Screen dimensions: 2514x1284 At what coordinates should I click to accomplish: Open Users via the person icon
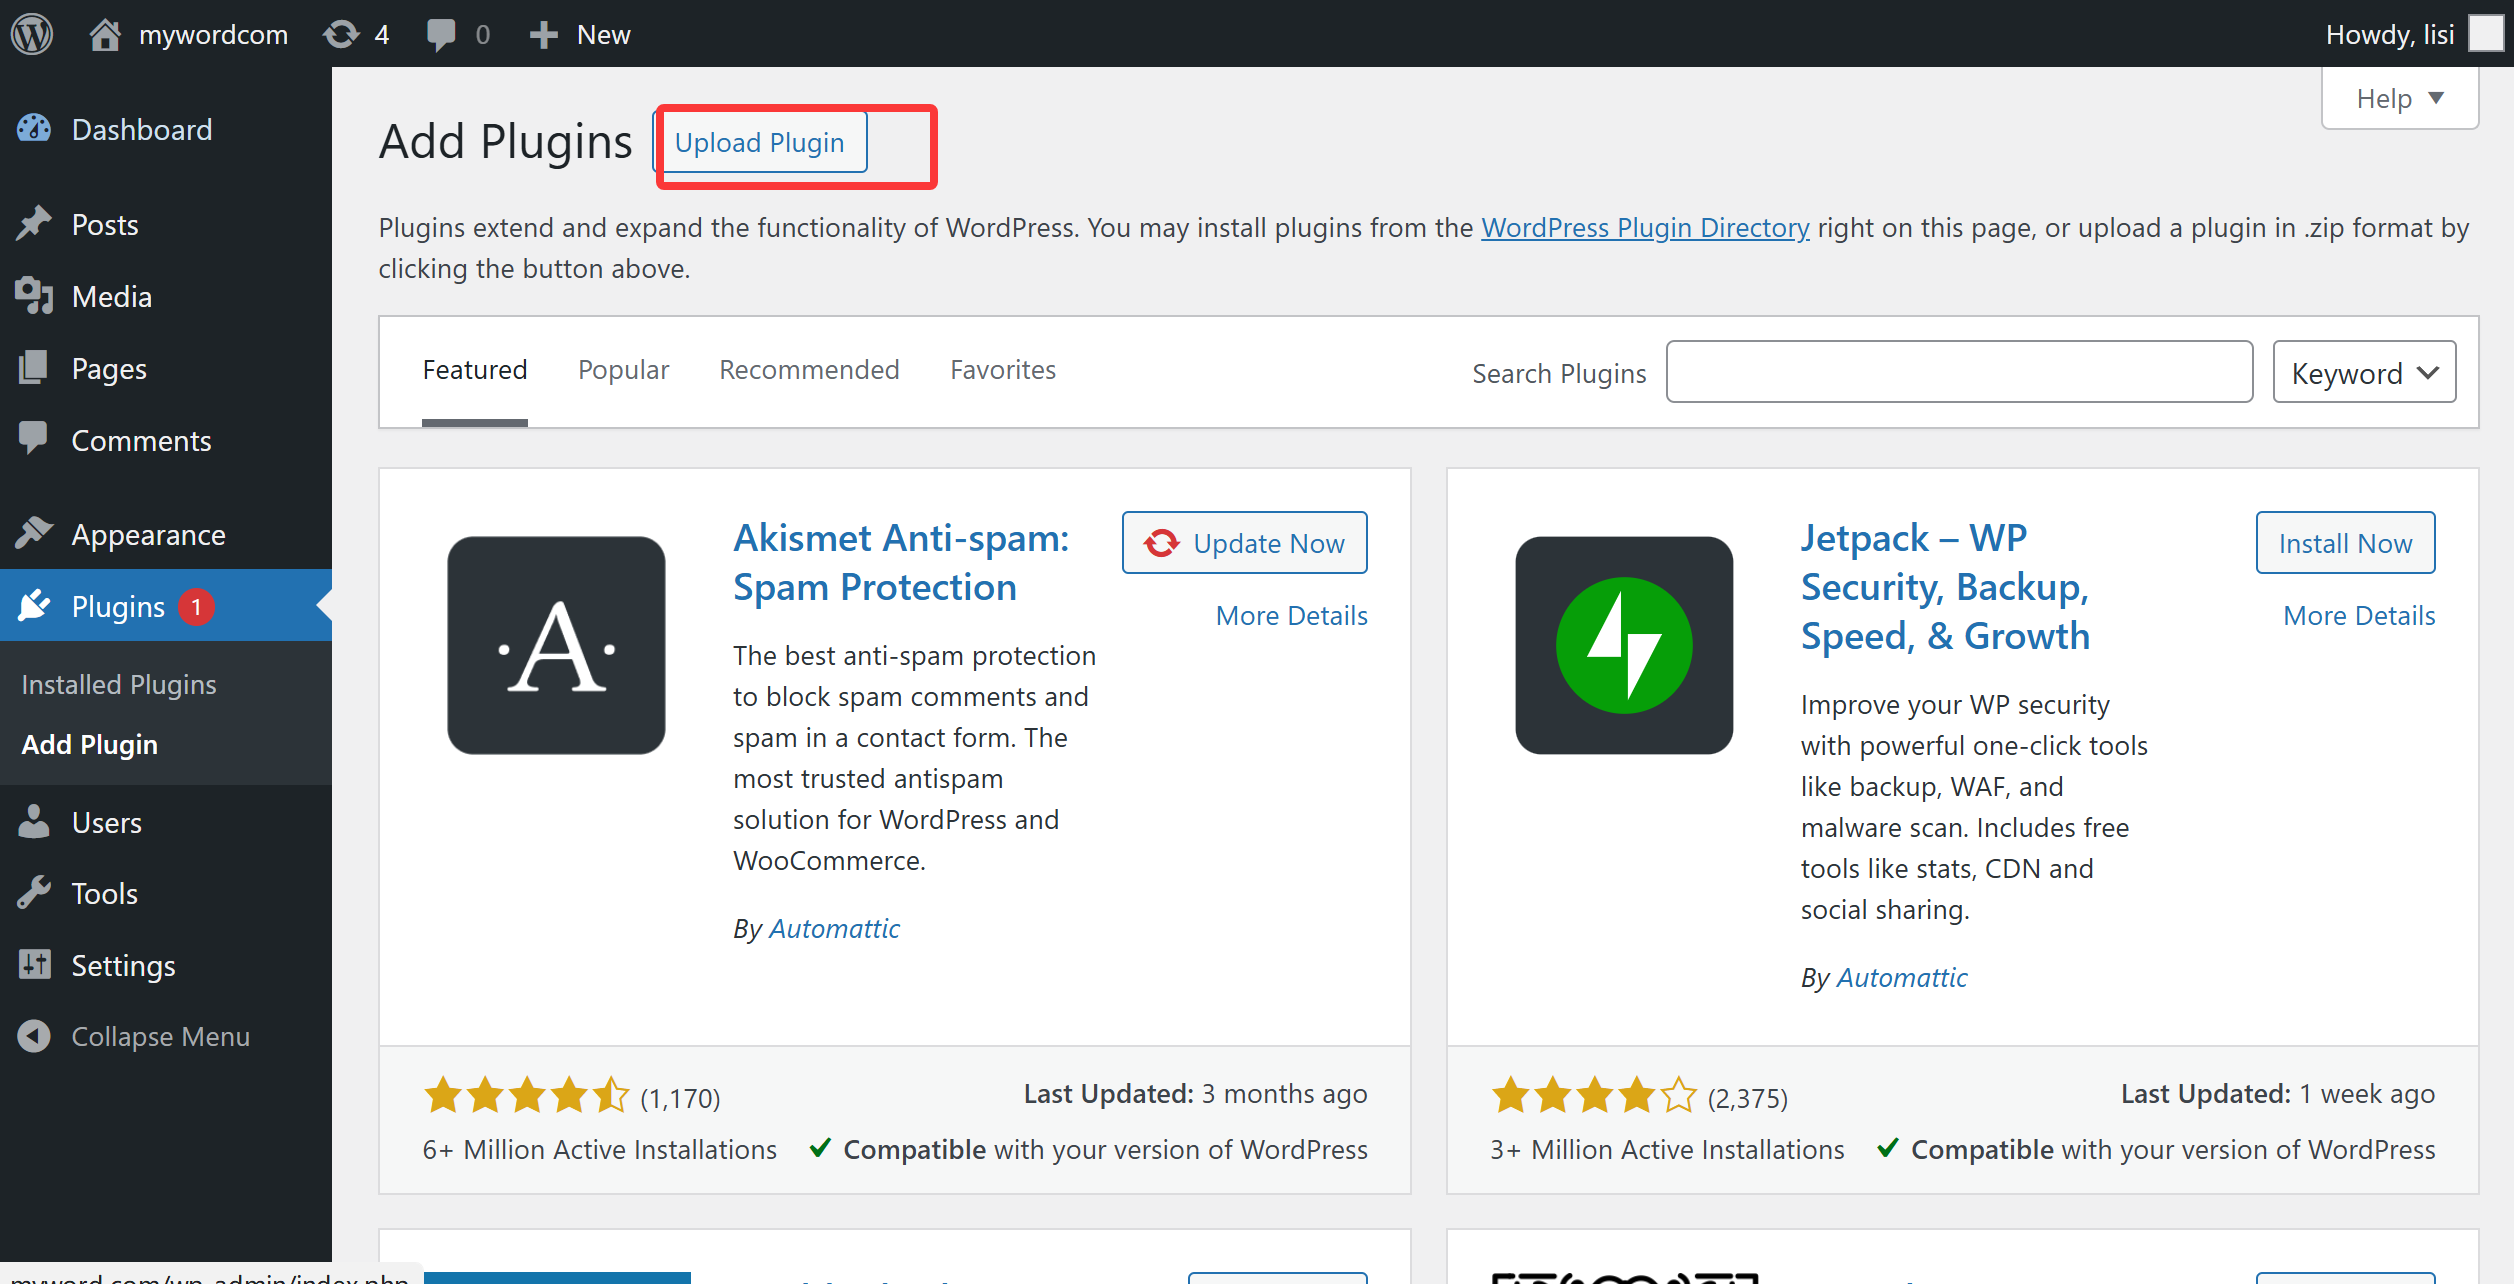pos(33,822)
